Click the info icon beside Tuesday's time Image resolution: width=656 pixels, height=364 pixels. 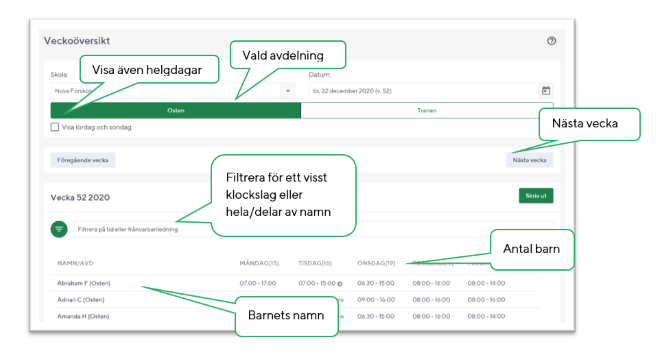[x=340, y=284]
